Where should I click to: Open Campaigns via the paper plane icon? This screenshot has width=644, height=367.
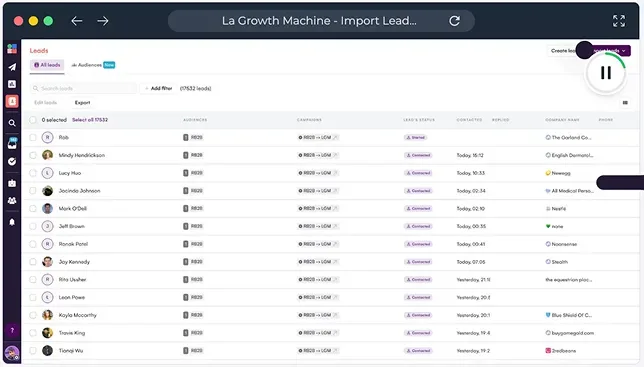[x=12, y=67]
